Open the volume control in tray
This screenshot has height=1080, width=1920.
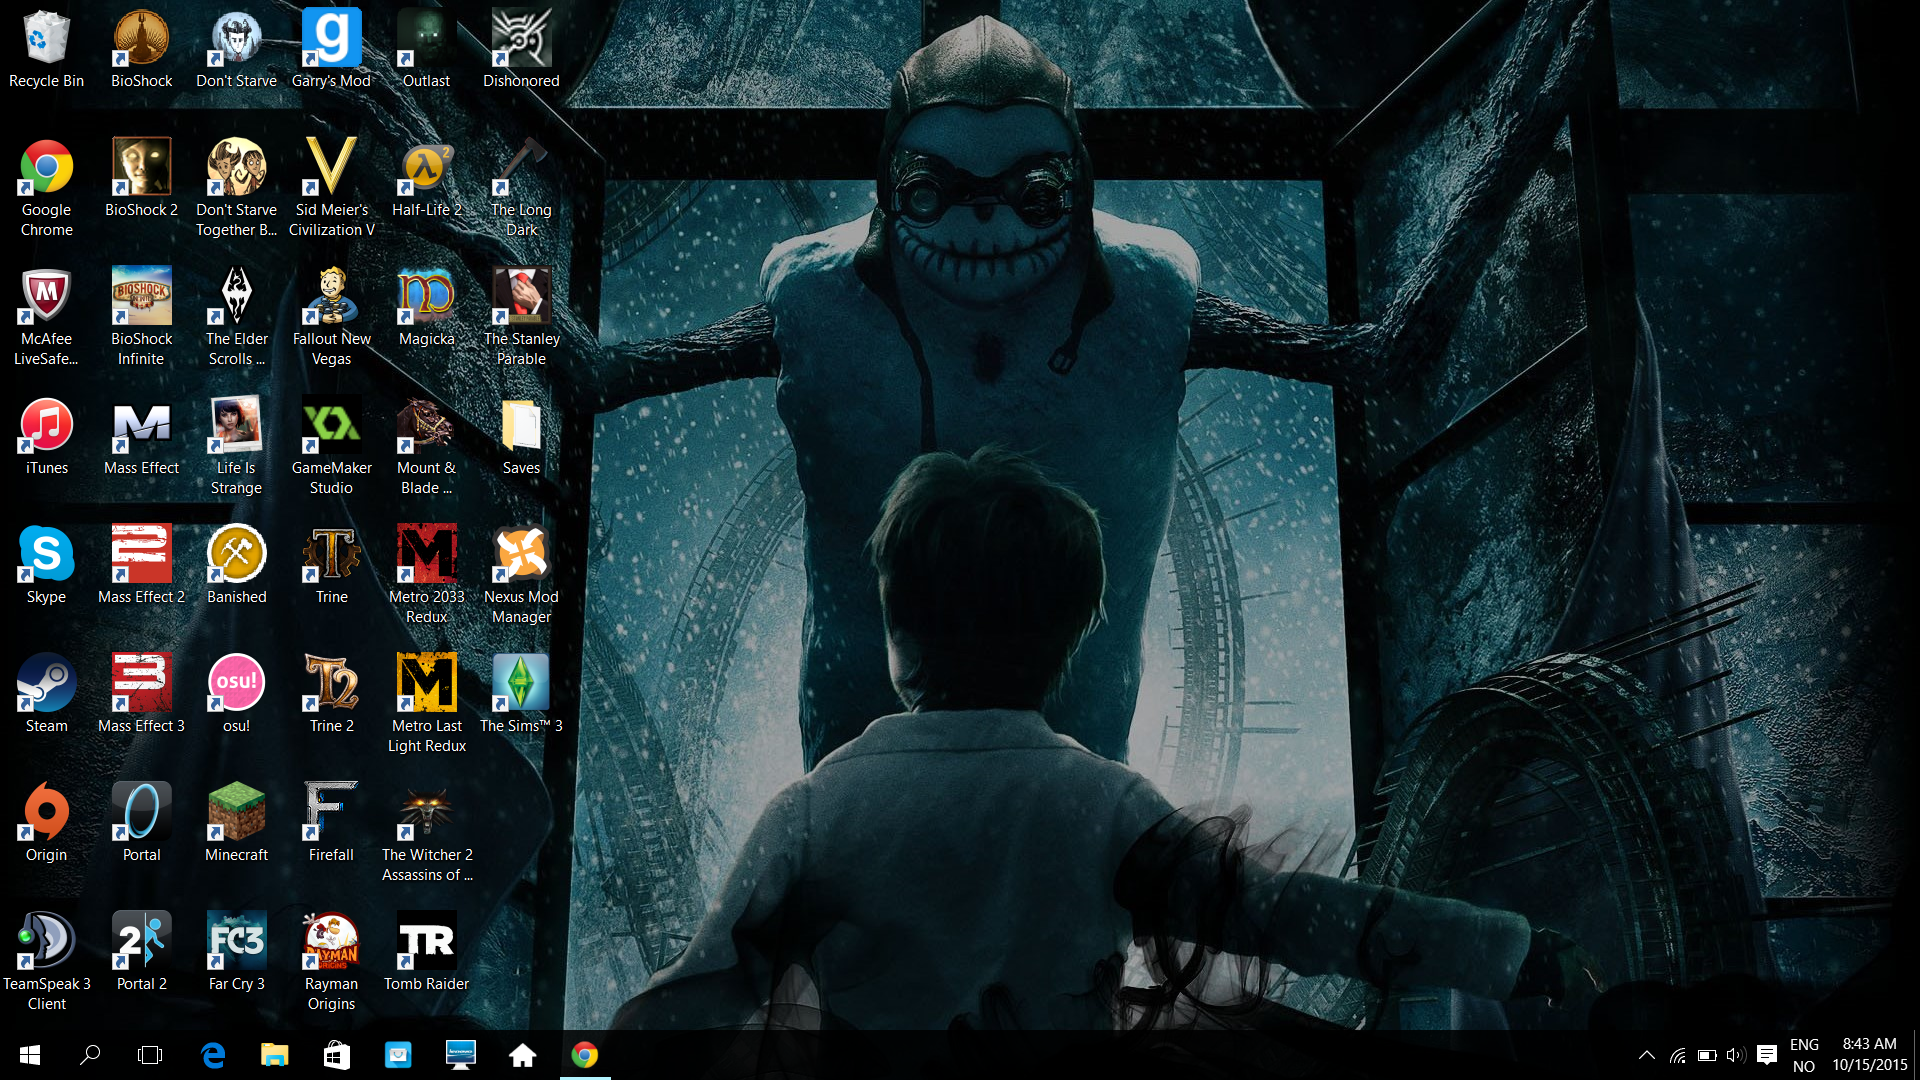coord(1735,1055)
